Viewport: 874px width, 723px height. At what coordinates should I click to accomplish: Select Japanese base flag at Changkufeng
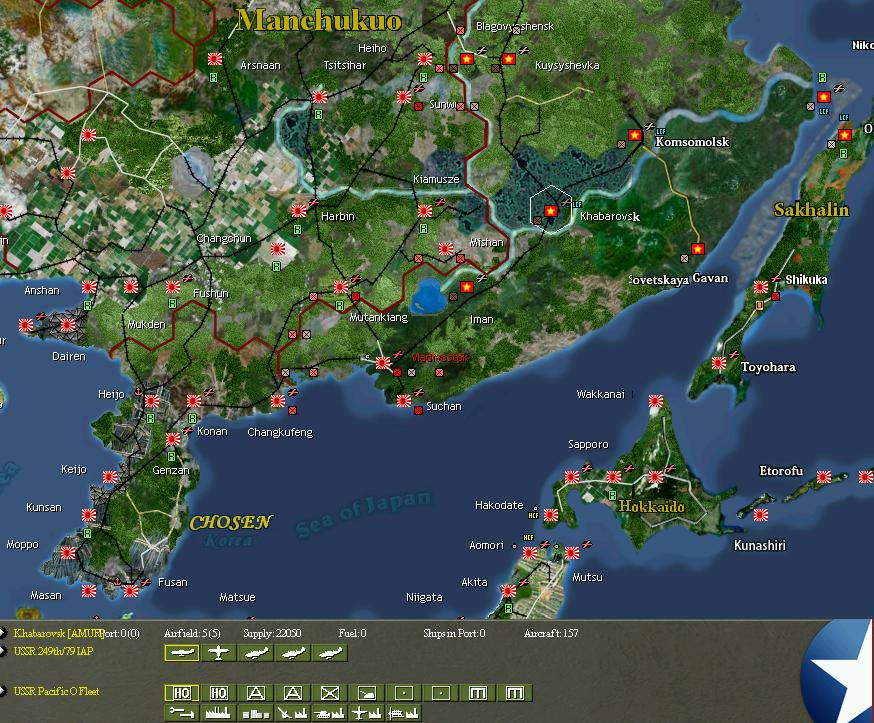pyautogui.click(x=278, y=401)
